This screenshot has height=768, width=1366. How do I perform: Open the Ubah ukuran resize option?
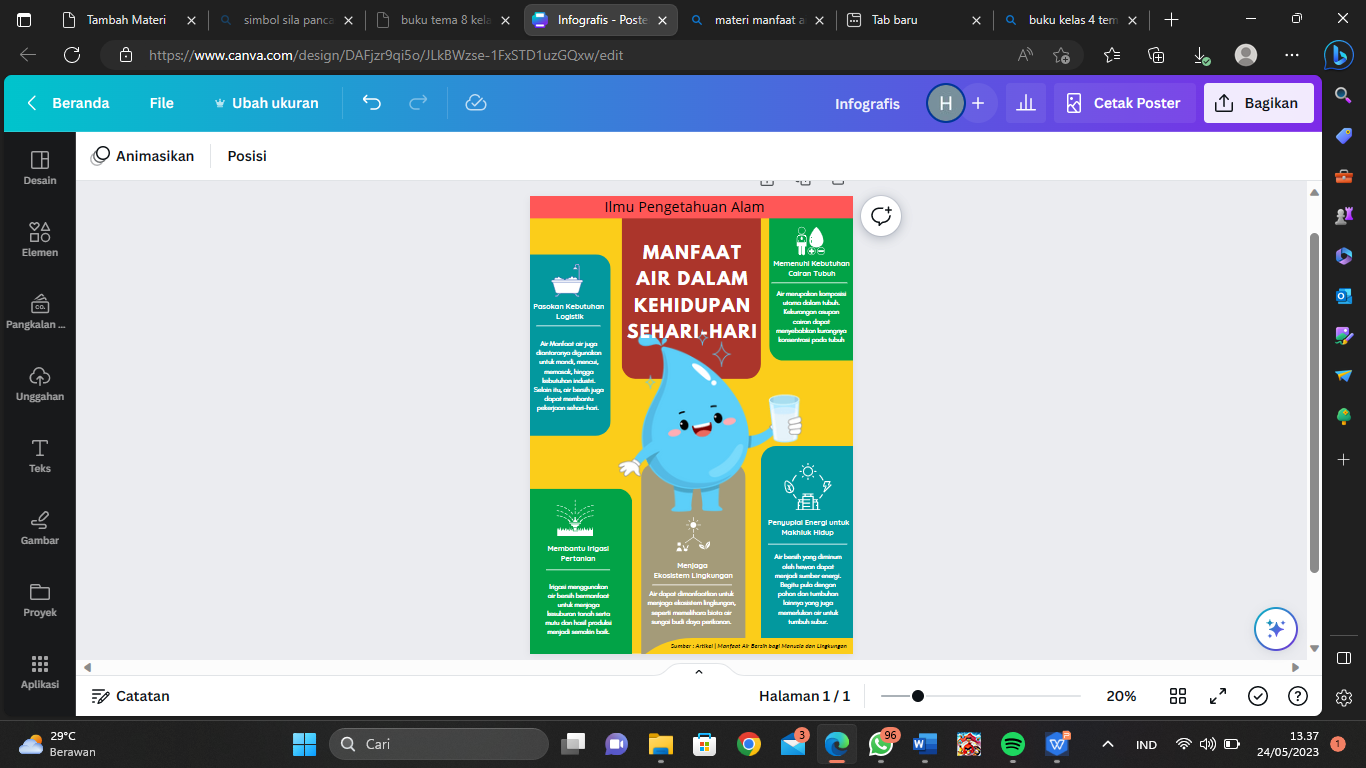[266, 103]
